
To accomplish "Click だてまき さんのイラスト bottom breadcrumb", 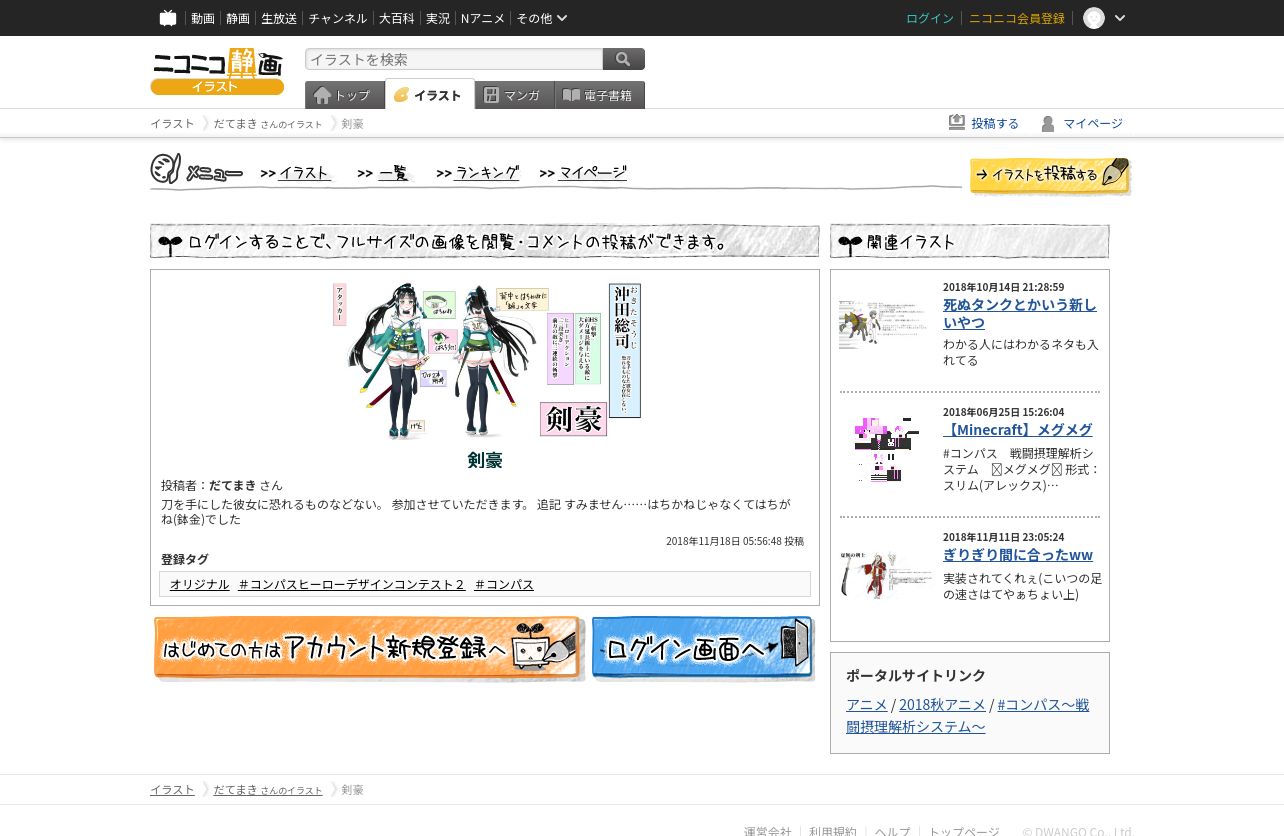I will coord(268,790).
